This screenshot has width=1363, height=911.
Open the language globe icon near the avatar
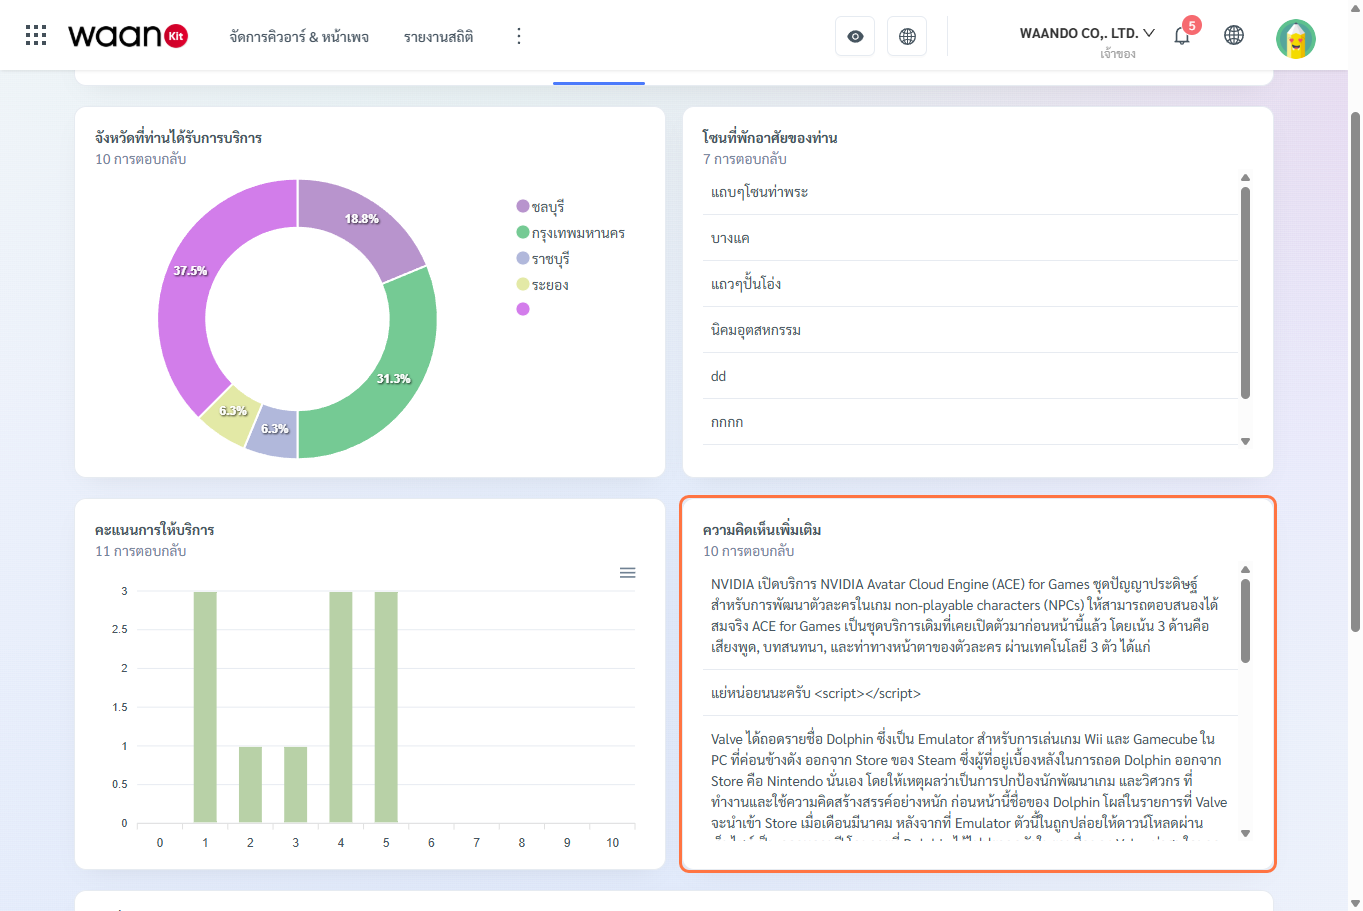(x=1234, y=36)
